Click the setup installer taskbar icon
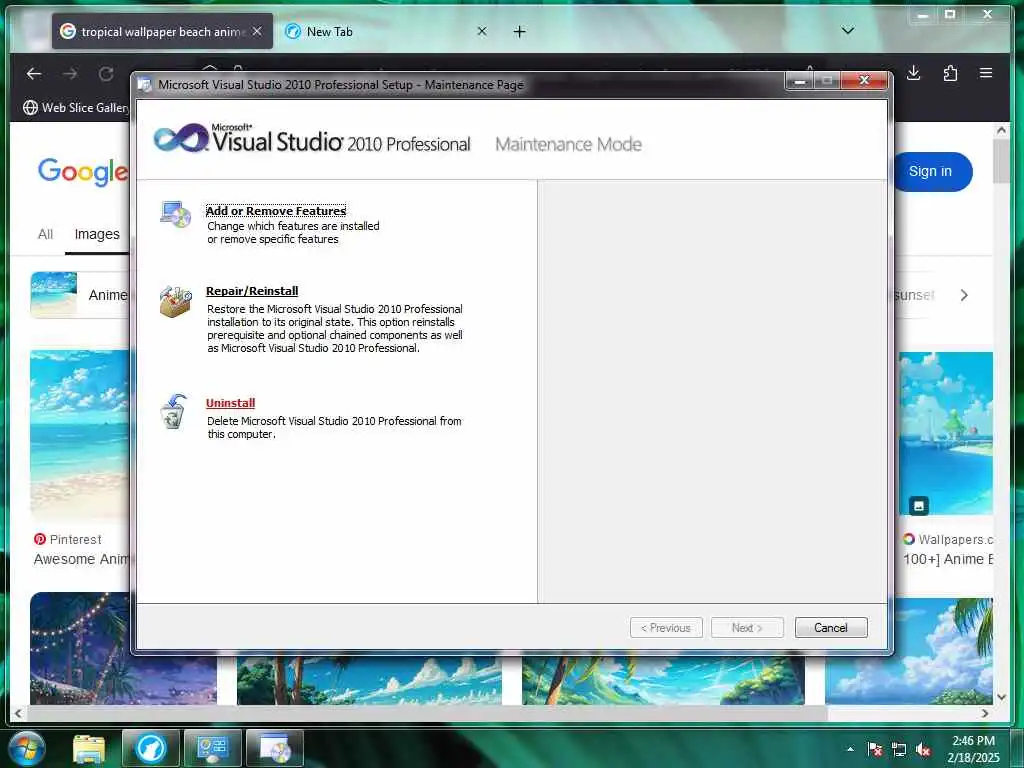The height and width of the screenshot is (768, 1024). [x=275, y=748]
